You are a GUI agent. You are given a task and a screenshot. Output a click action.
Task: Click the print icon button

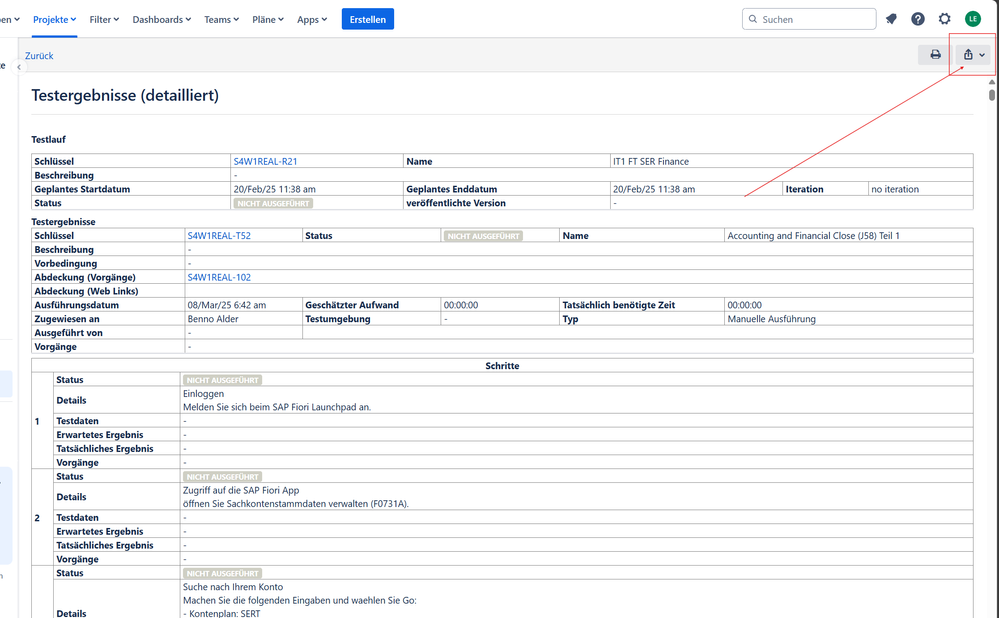(935, 55)
